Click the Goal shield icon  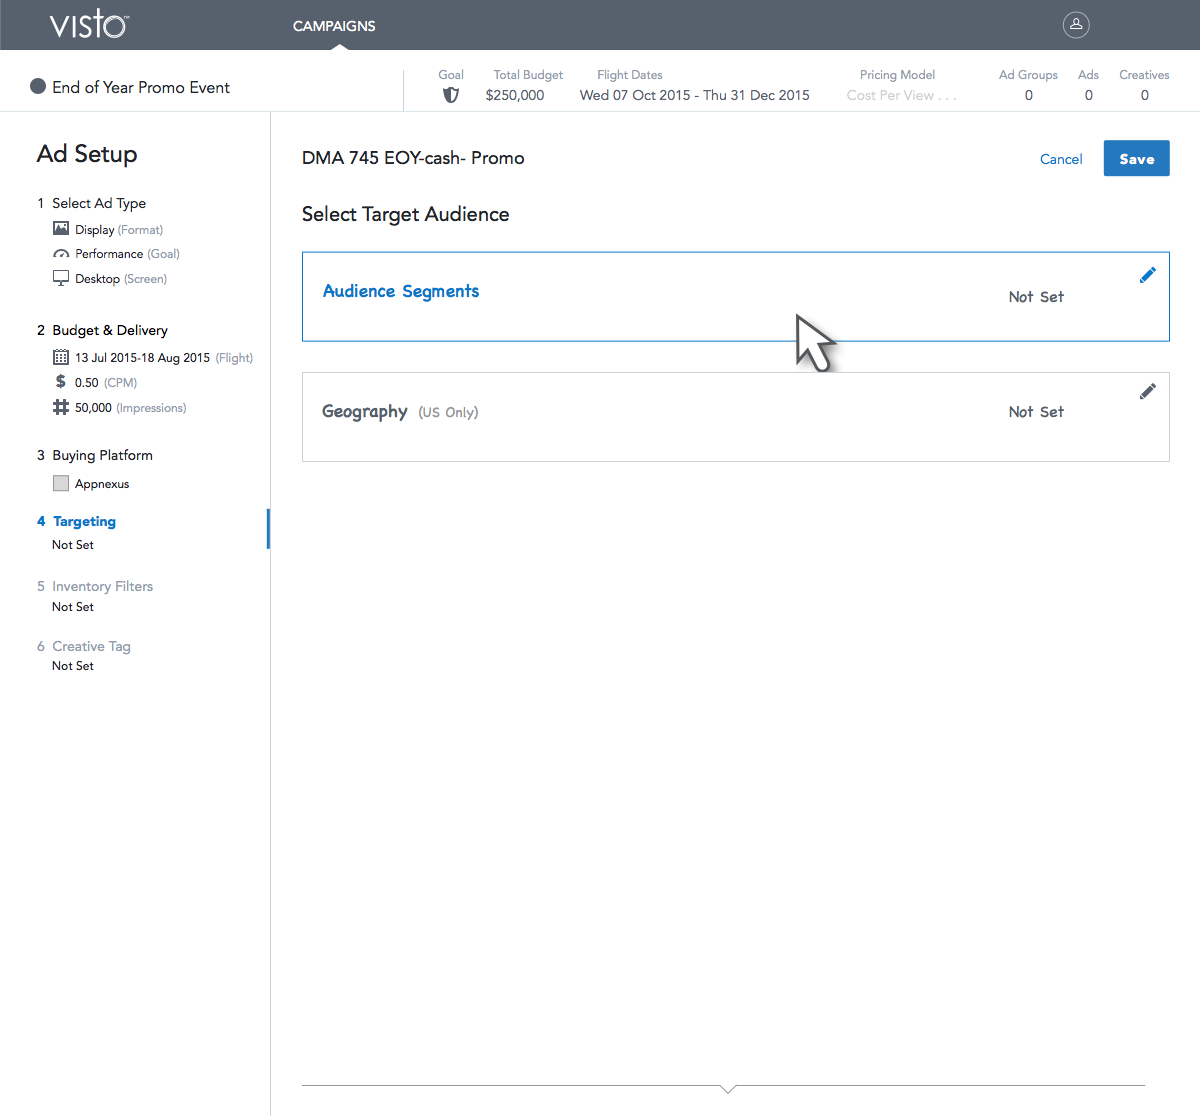(x=451, y=95)
